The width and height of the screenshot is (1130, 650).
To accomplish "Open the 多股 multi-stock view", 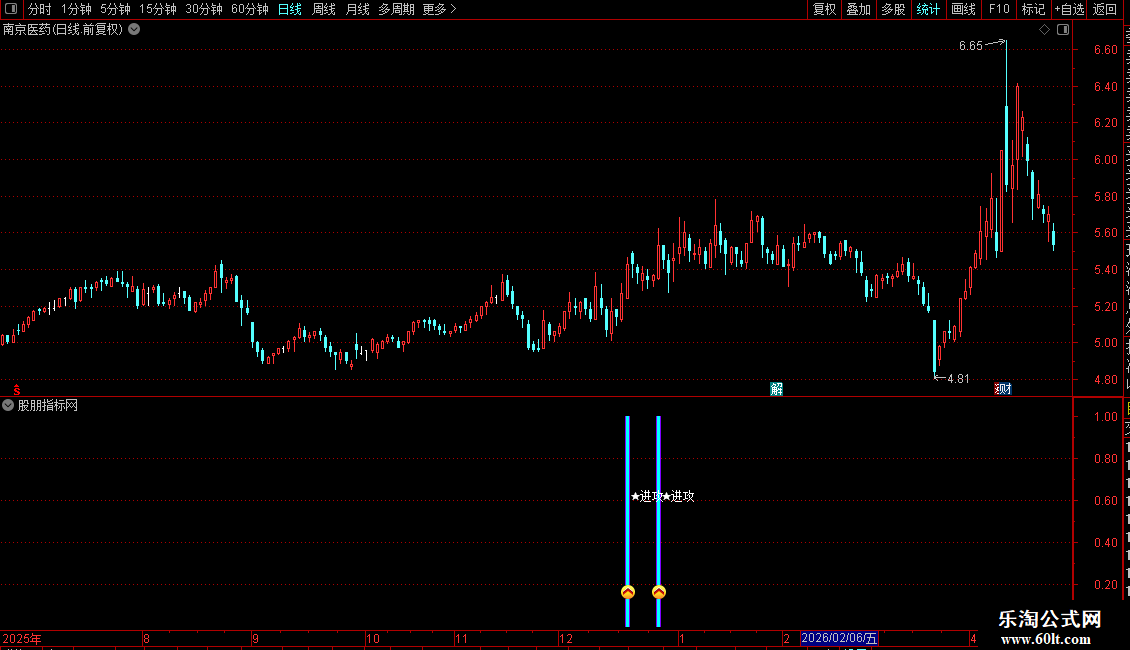I will click(x=893, y=9).
